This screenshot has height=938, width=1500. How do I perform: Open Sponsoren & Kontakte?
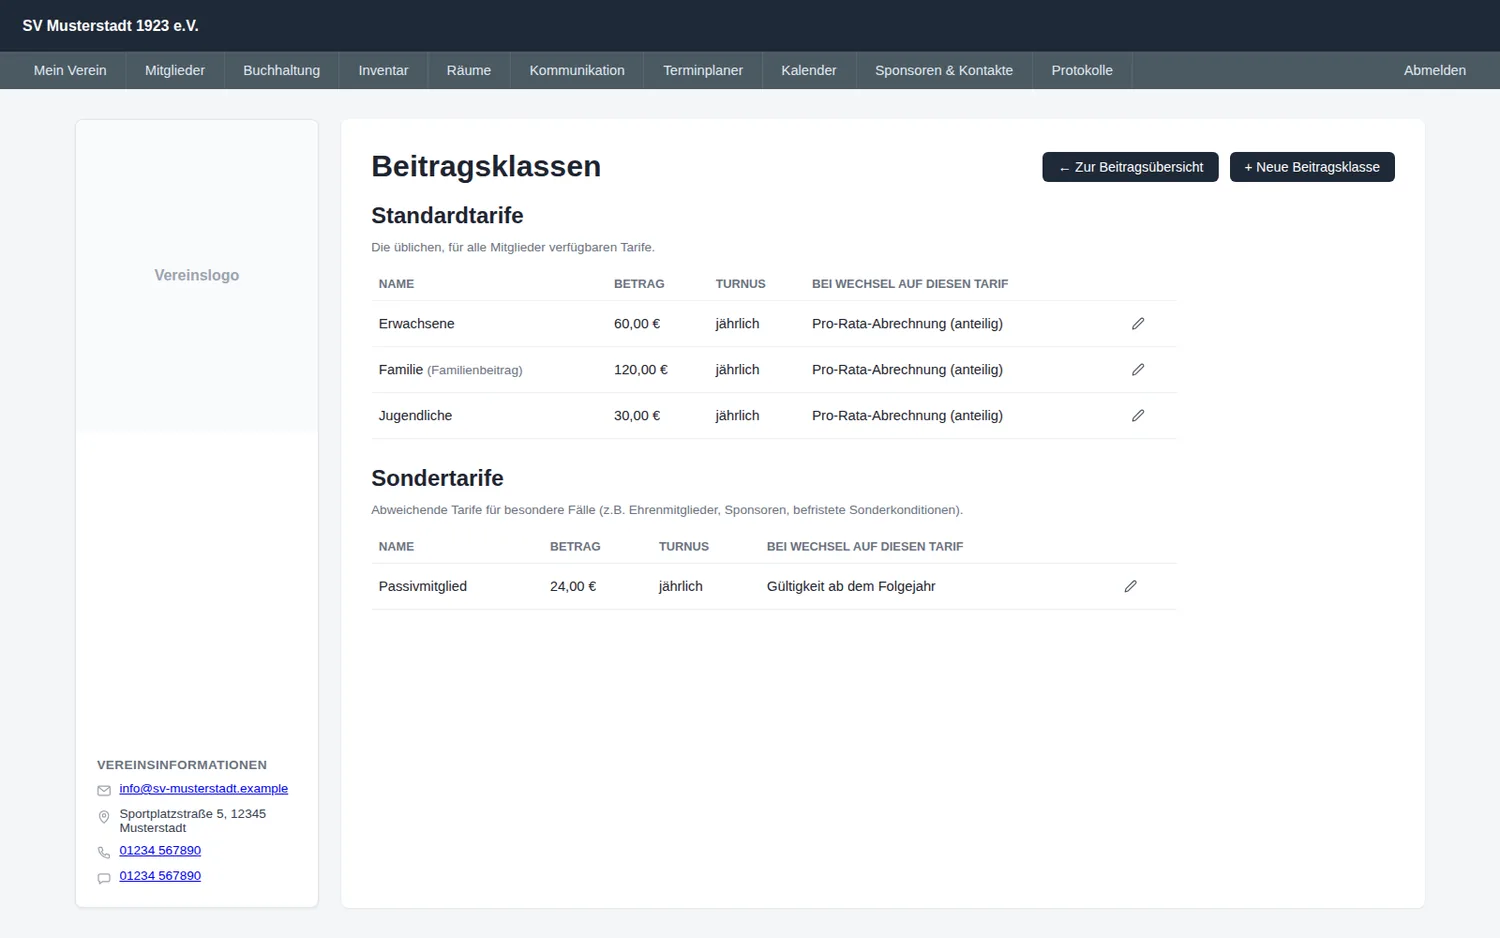[944, 70]
